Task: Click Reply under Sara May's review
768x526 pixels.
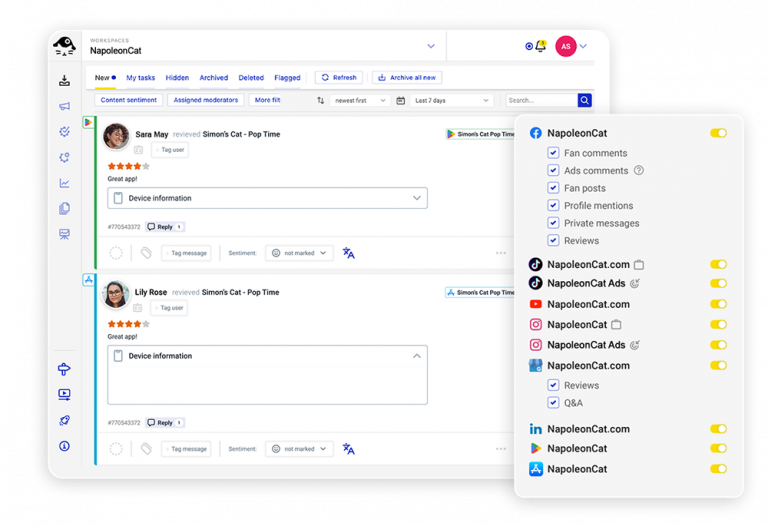Action: pyautogui.click(x=165, y=227)
